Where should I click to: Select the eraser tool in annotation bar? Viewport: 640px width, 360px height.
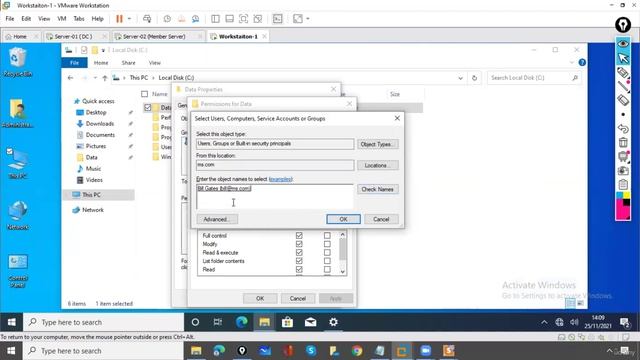[623, 100]
